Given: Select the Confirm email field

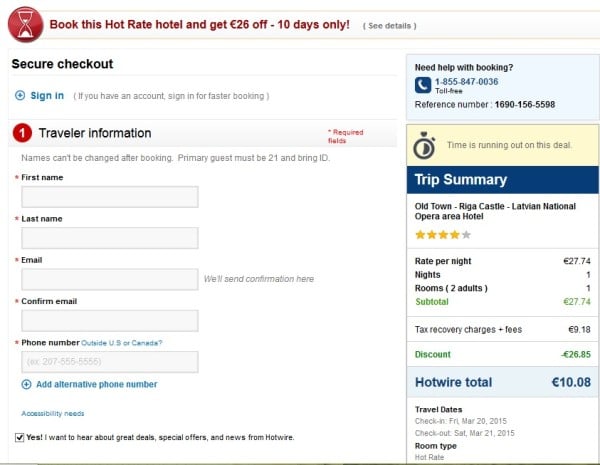Looking at the screenshot, I should pyautogui.click(x=110, y=321).
